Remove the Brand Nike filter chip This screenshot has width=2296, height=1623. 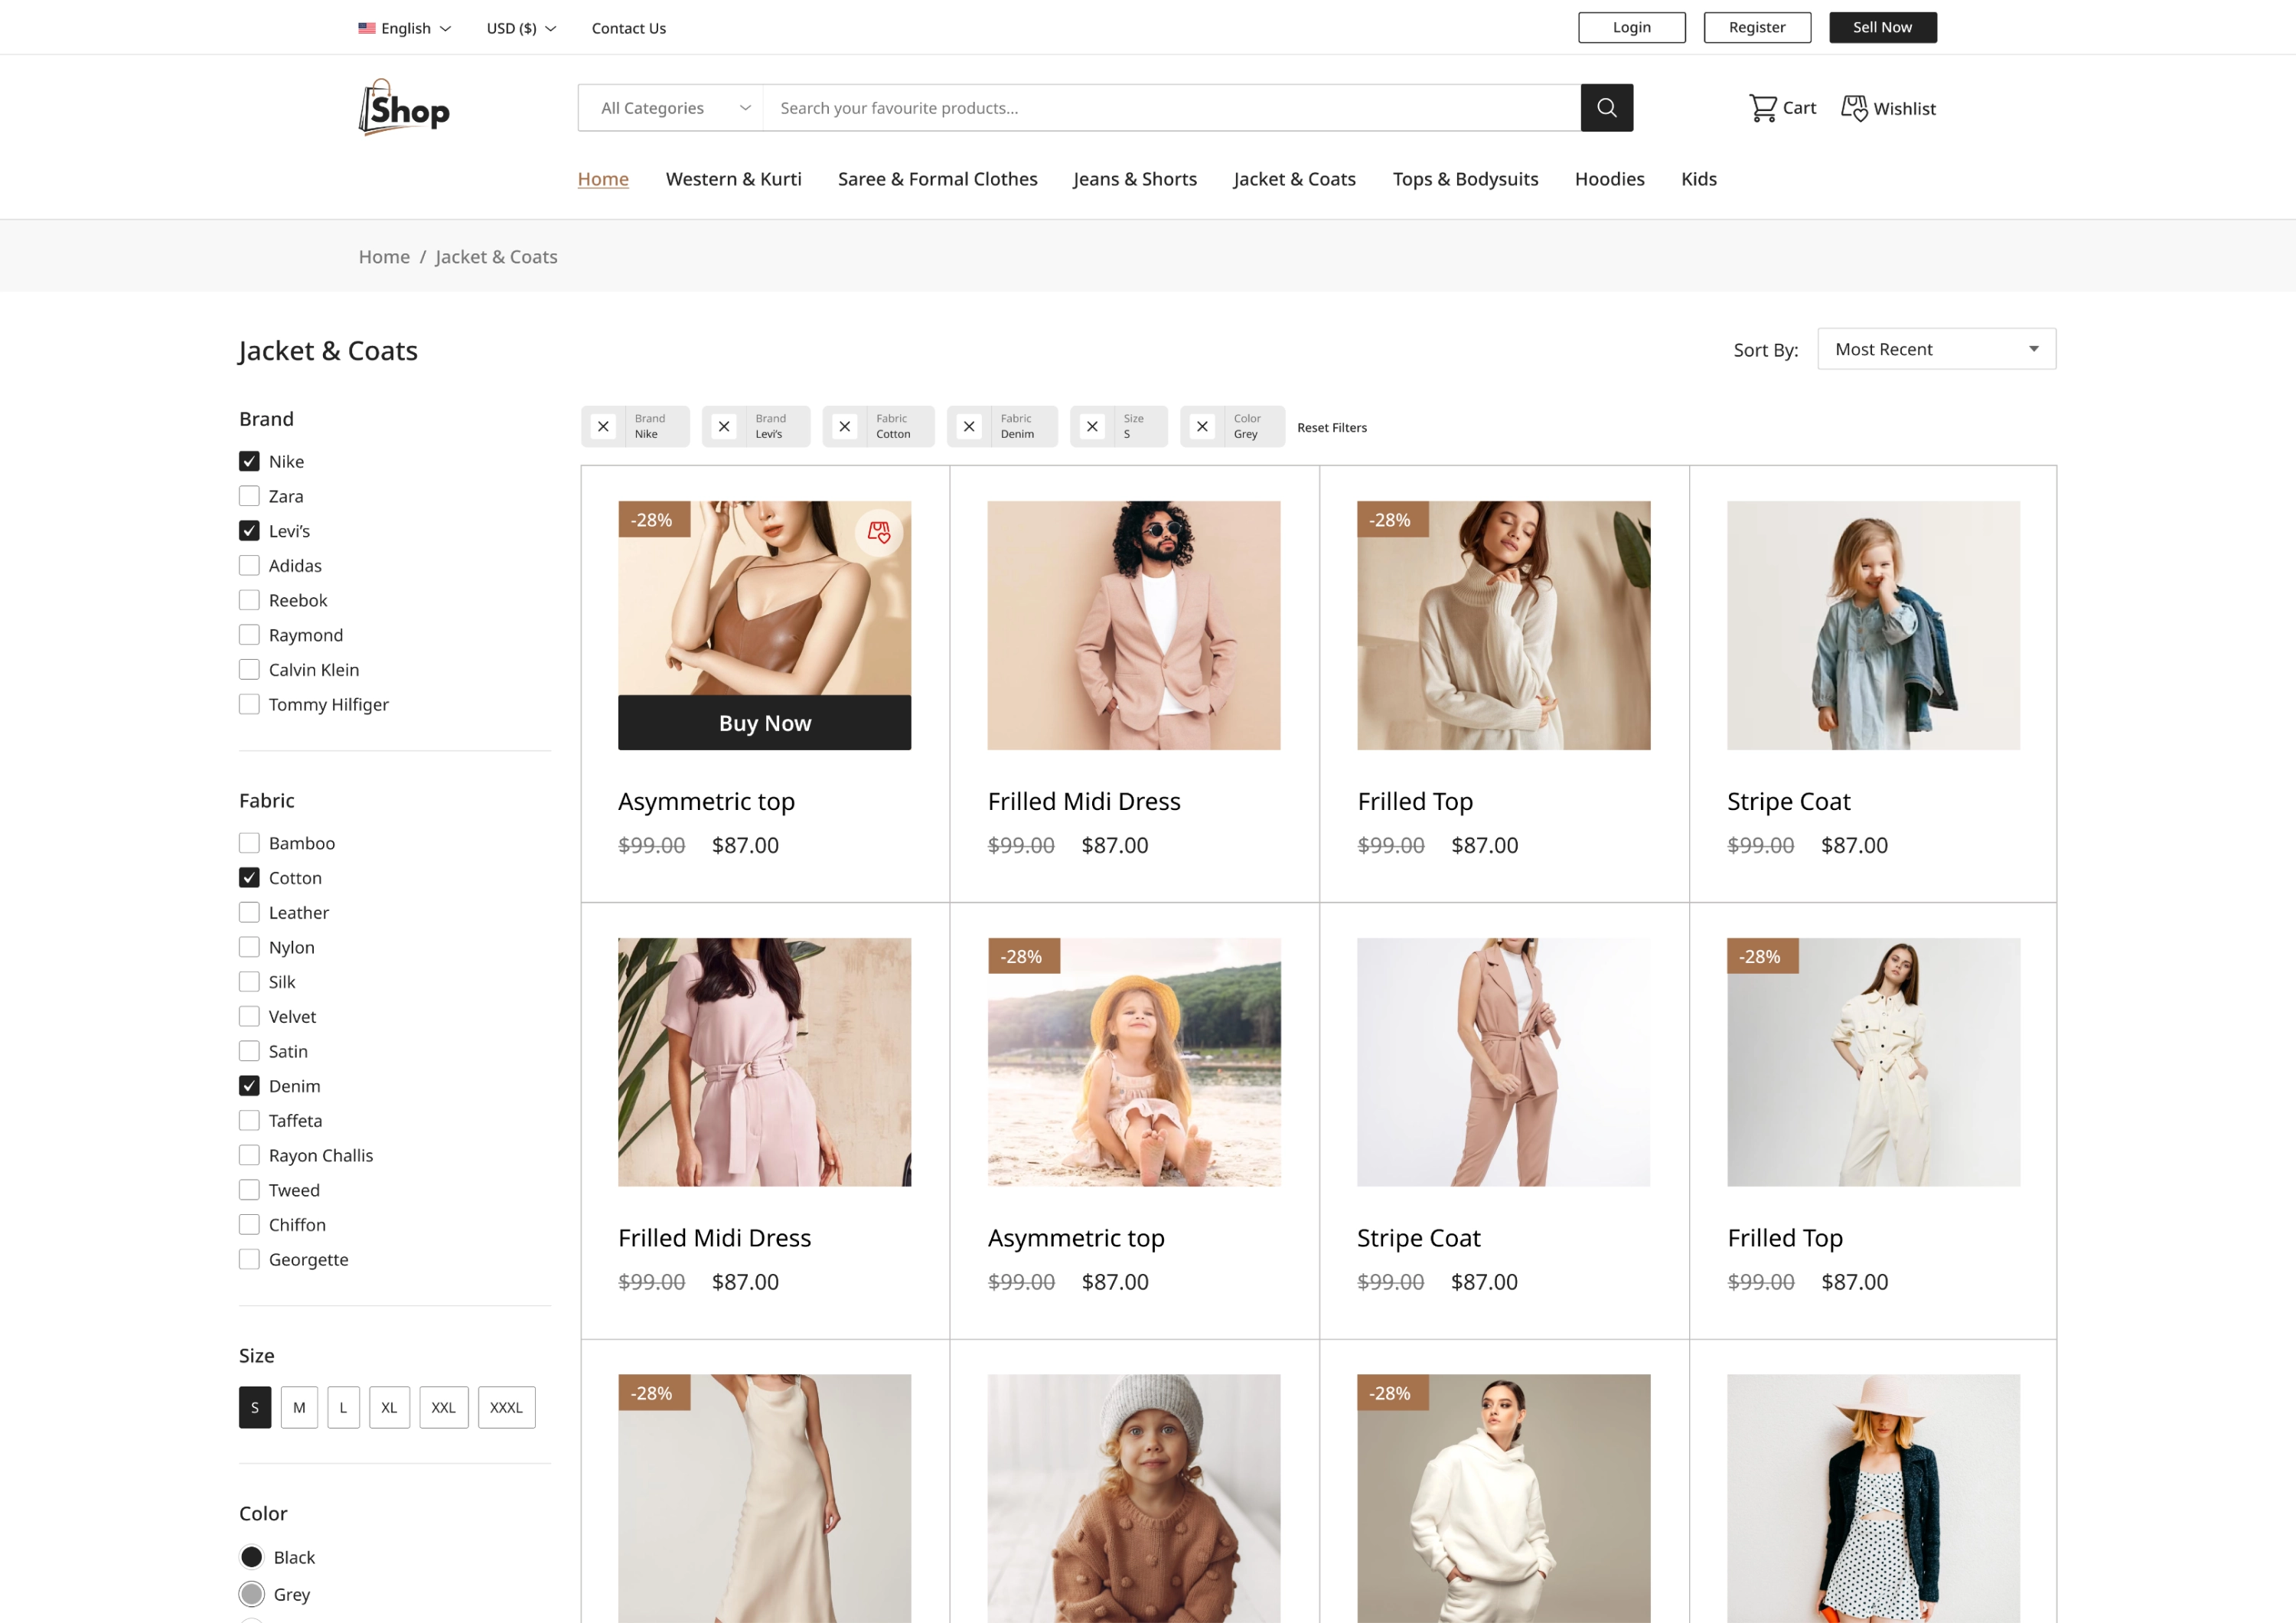tap(604, 426)
